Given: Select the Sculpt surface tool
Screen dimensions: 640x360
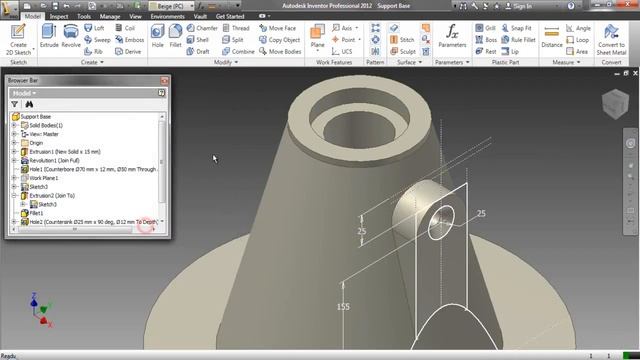Looking at the screenshot, I should pyautogui.click(x=403, y=52).
